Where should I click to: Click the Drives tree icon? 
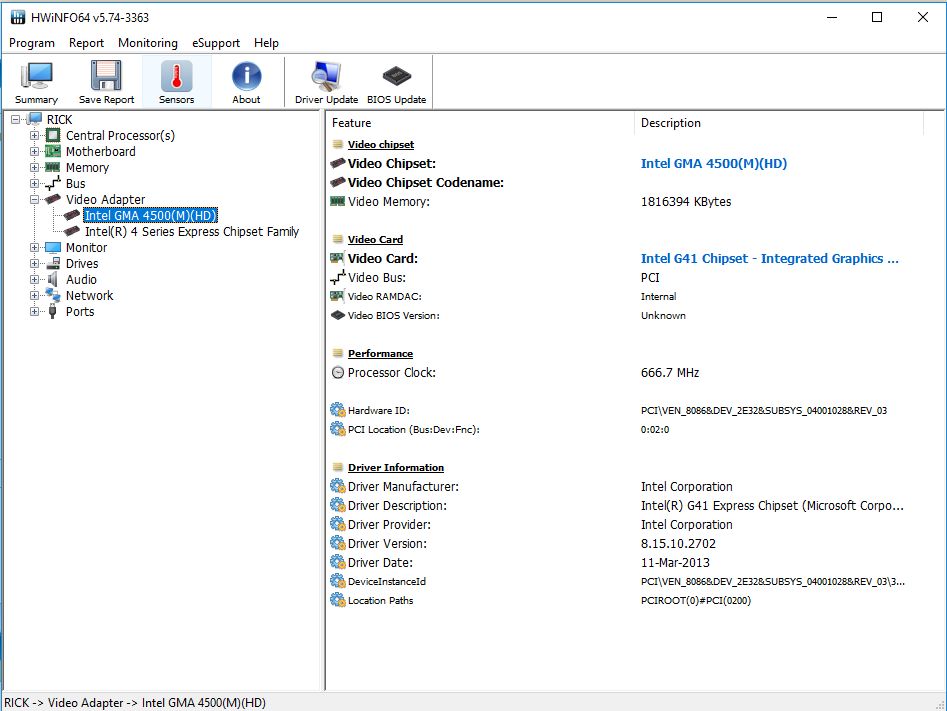point(53,263)
